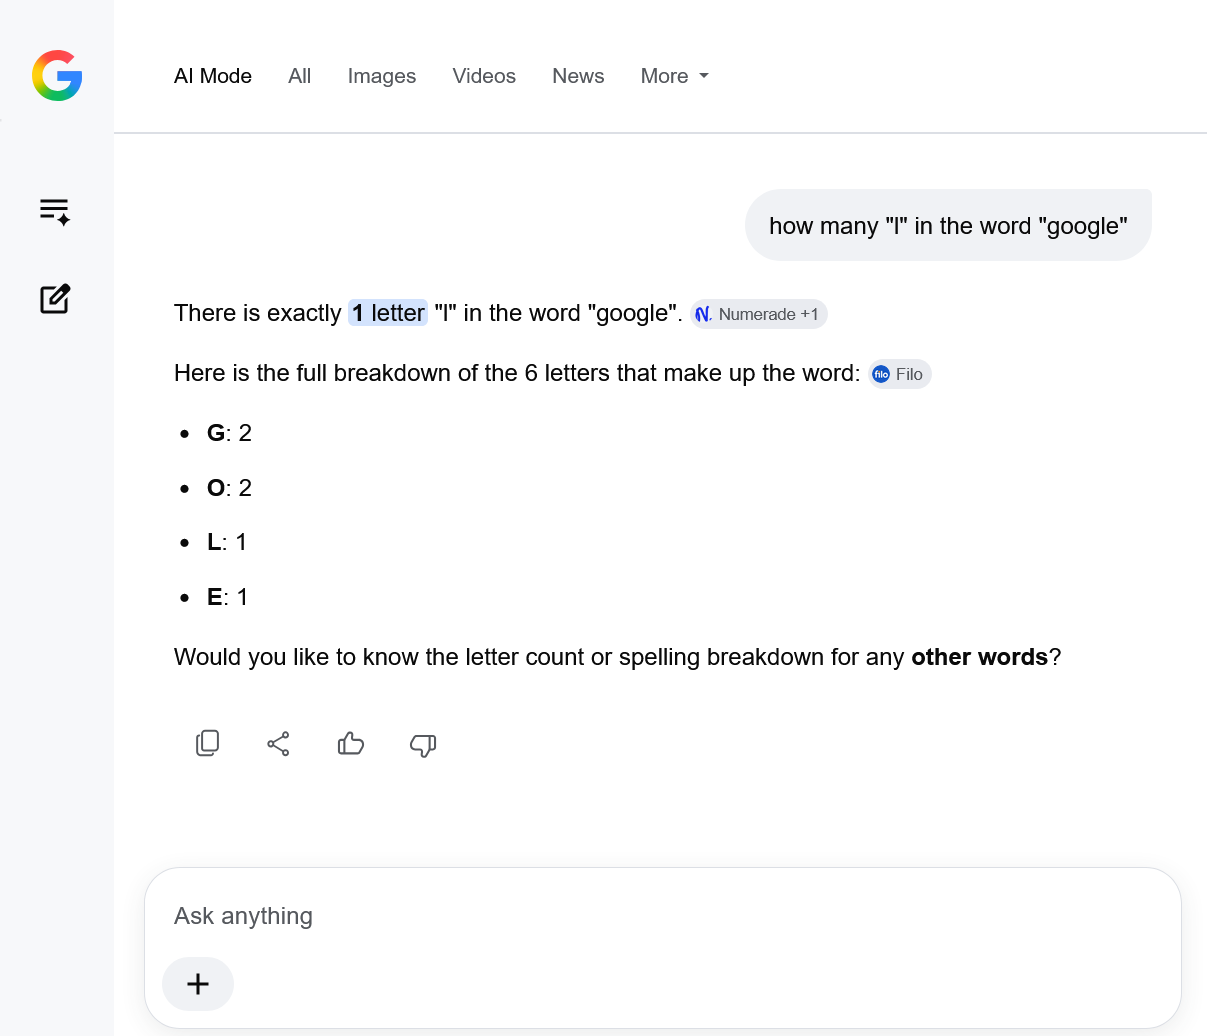Open the Images tab
The height and width of the screenshot is (1036, 1207).
pos(382,76)
